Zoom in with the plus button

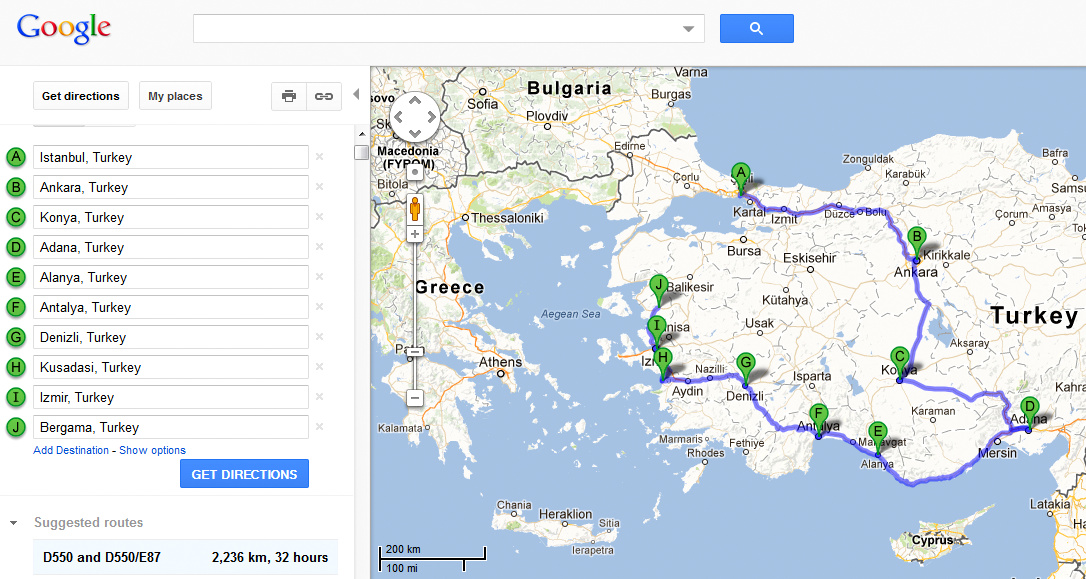click(415, 234)
